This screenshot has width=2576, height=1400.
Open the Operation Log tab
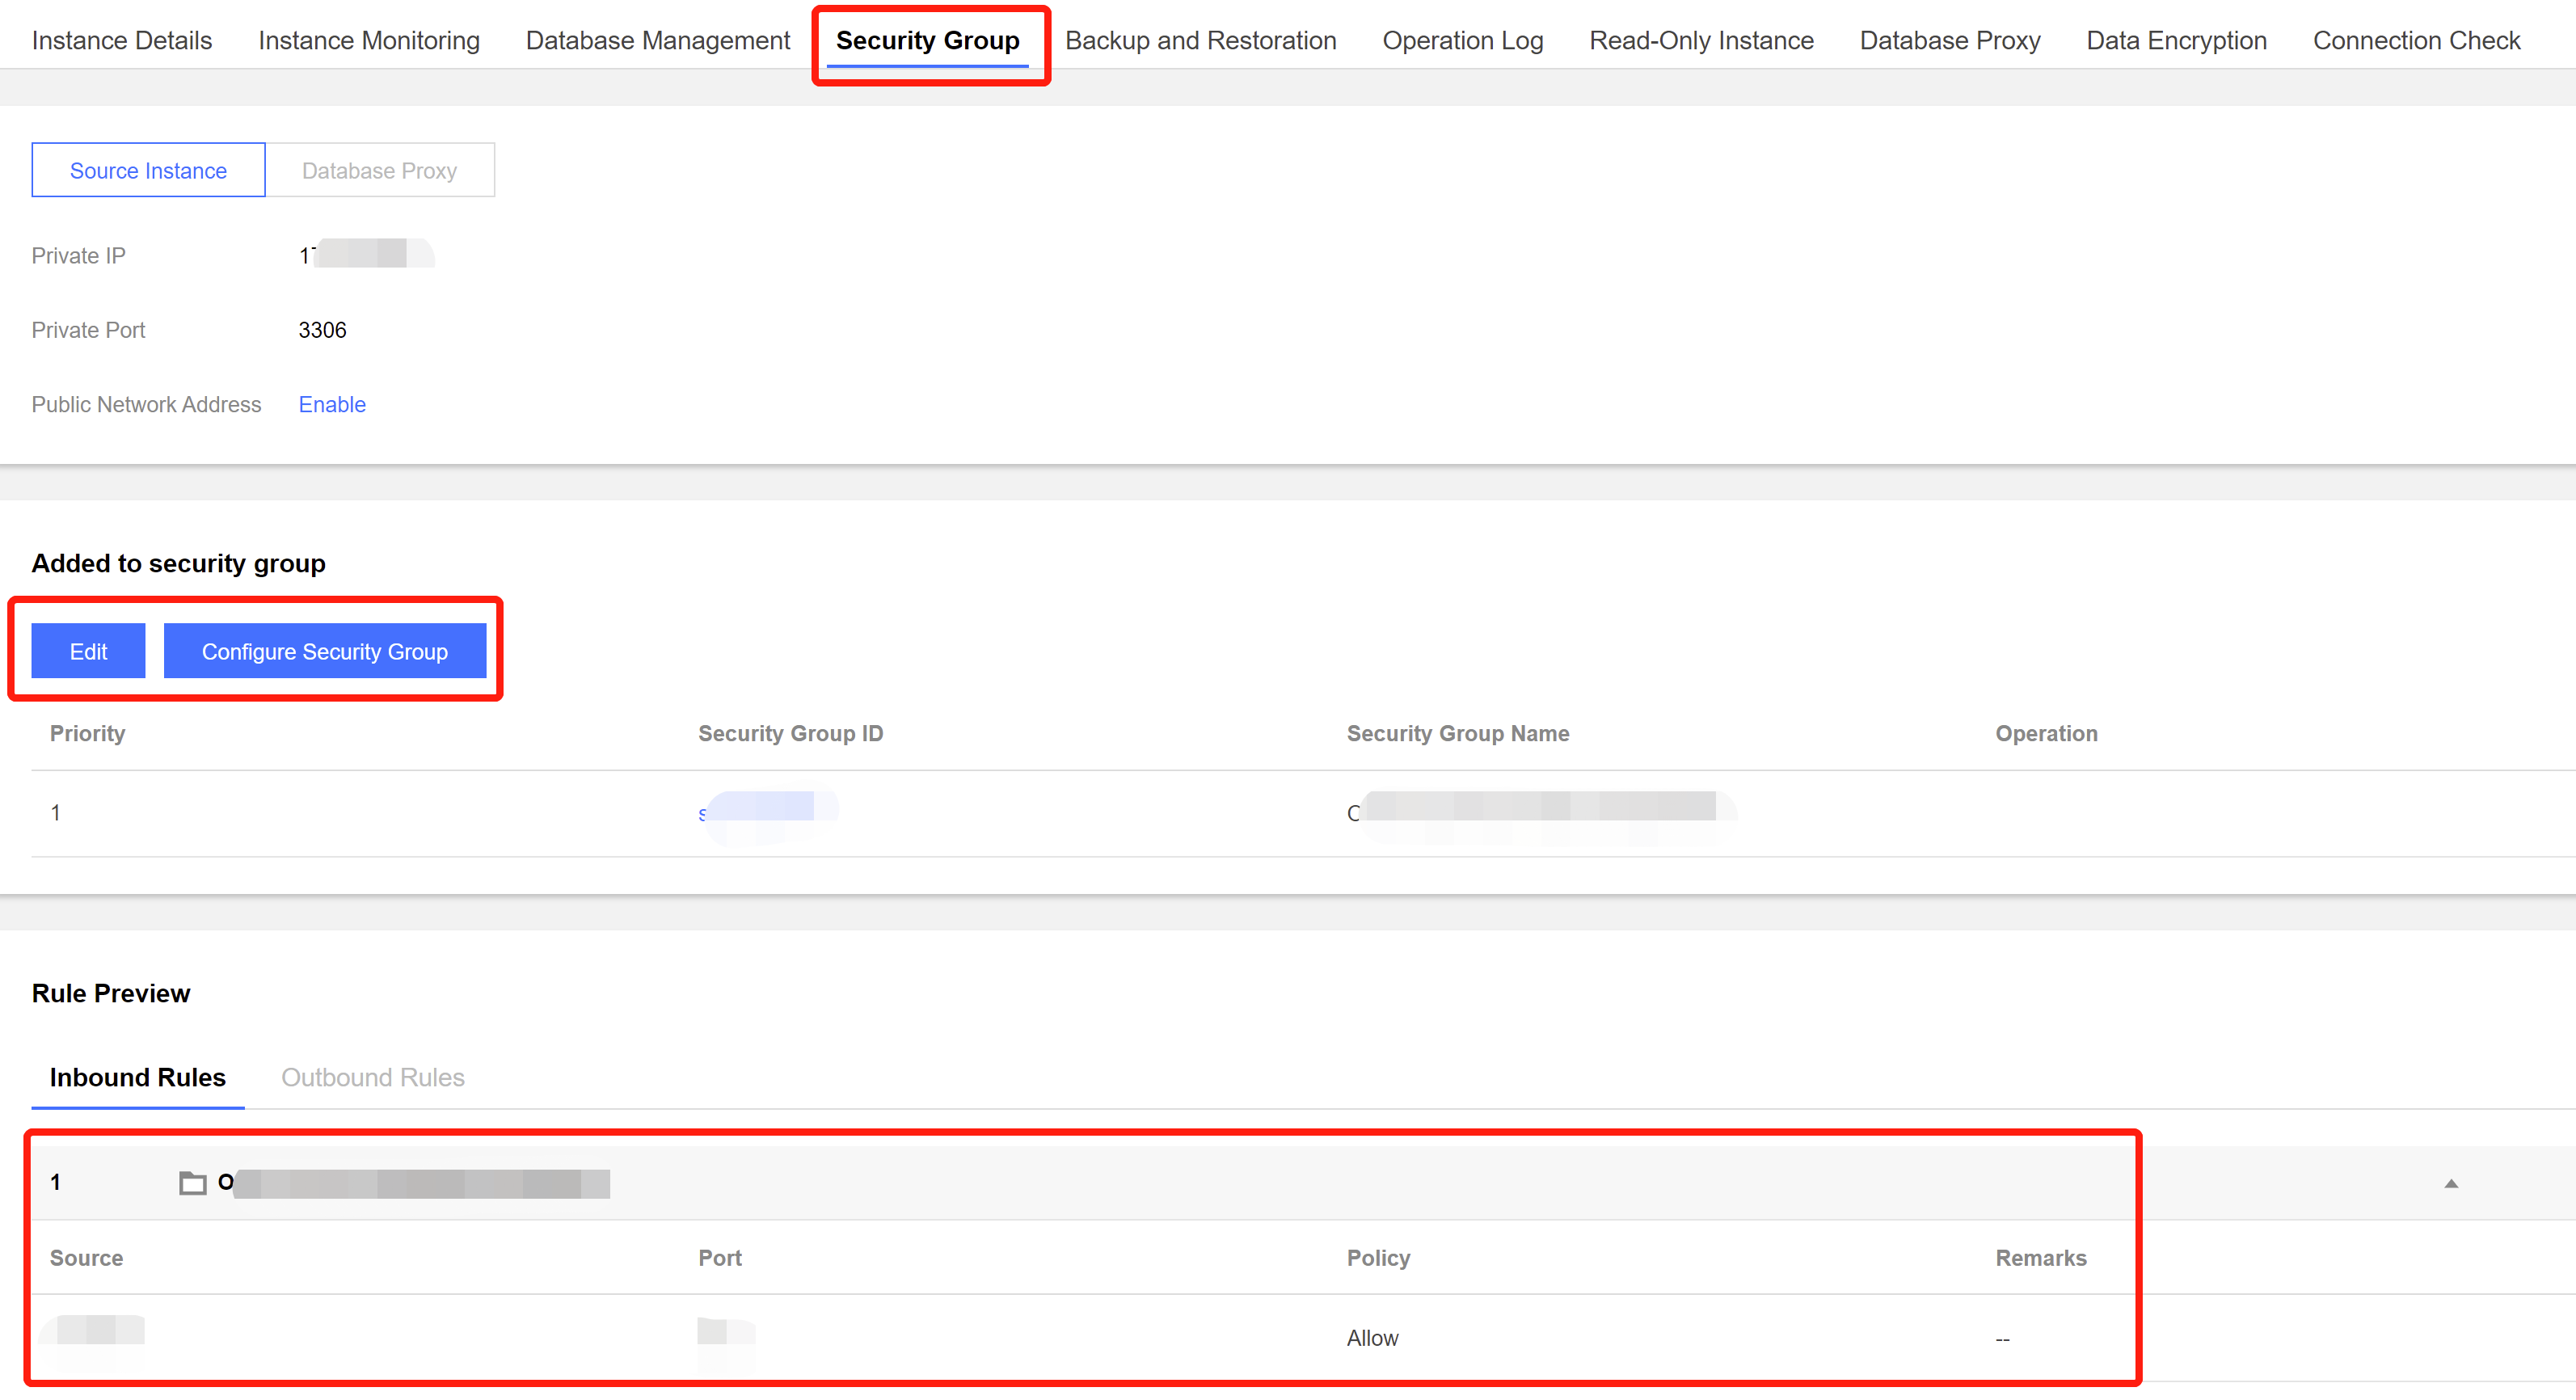coord(1462,40)
